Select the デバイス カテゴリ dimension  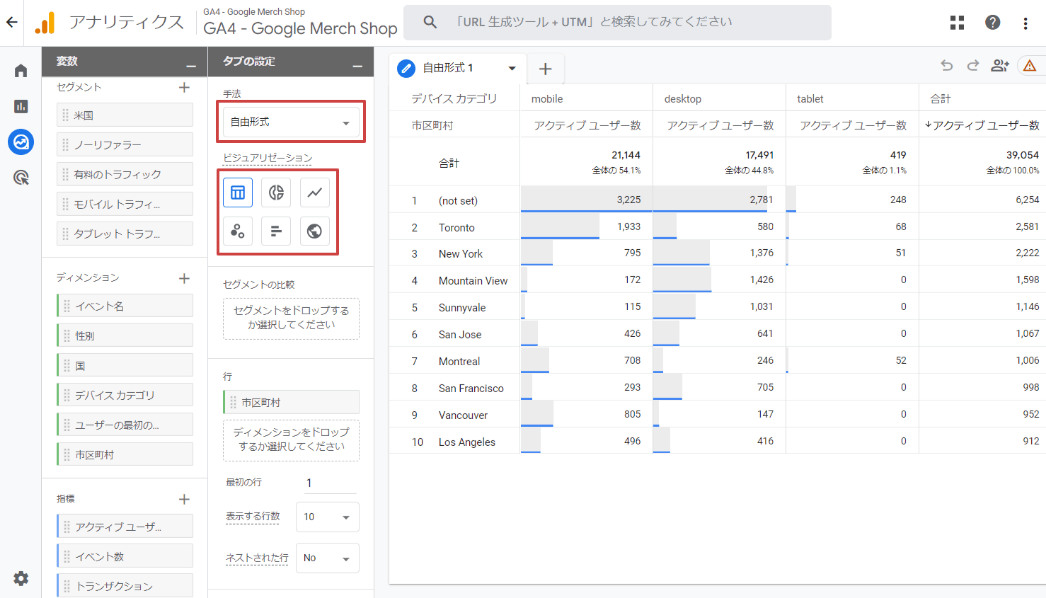[x=125, y=395]
